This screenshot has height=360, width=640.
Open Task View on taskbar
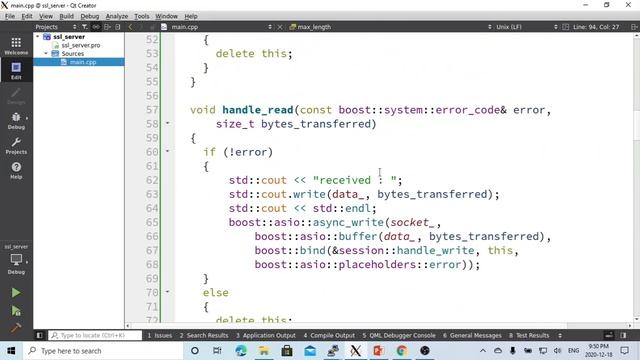pyautogui.click(x=218, y=351)
